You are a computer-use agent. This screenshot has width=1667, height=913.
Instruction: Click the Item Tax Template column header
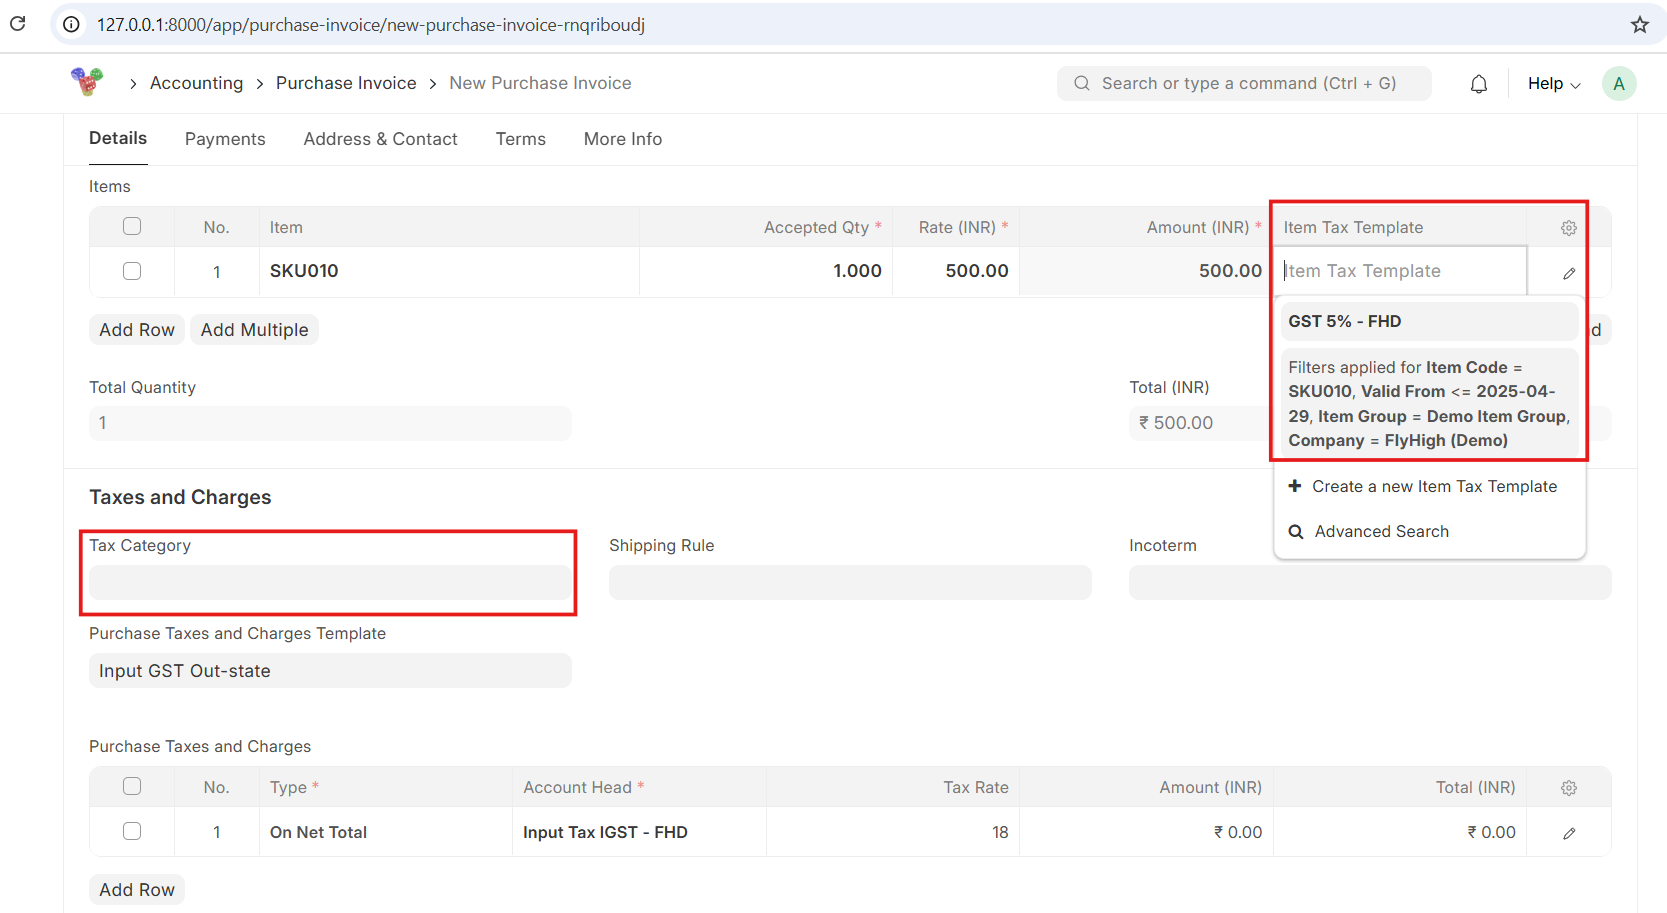pos(1353,228)
